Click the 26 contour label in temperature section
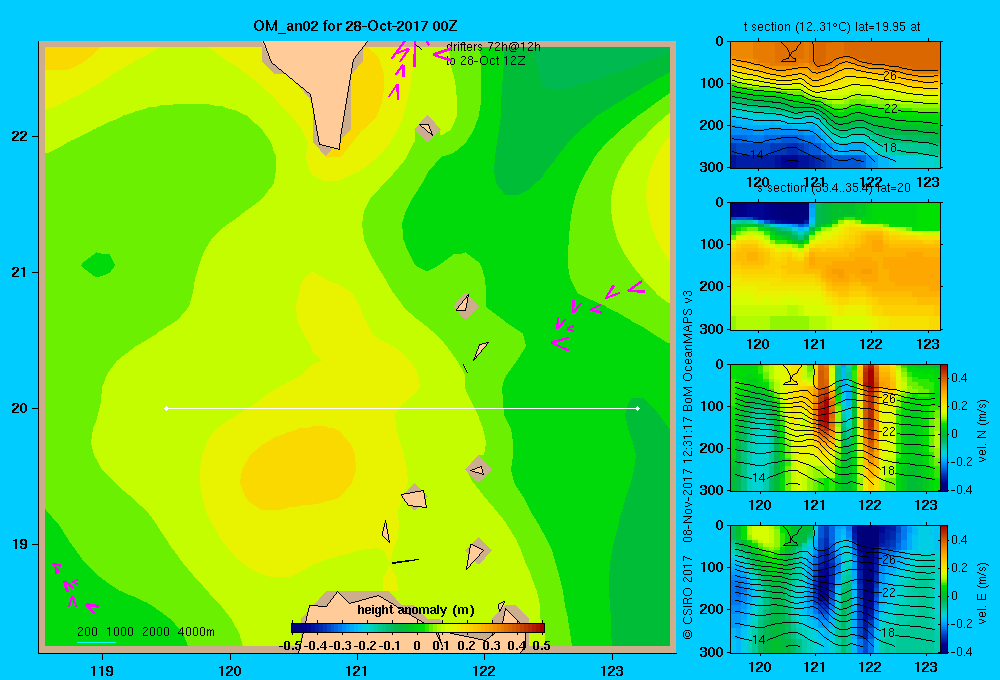 (x=890, y=76)
